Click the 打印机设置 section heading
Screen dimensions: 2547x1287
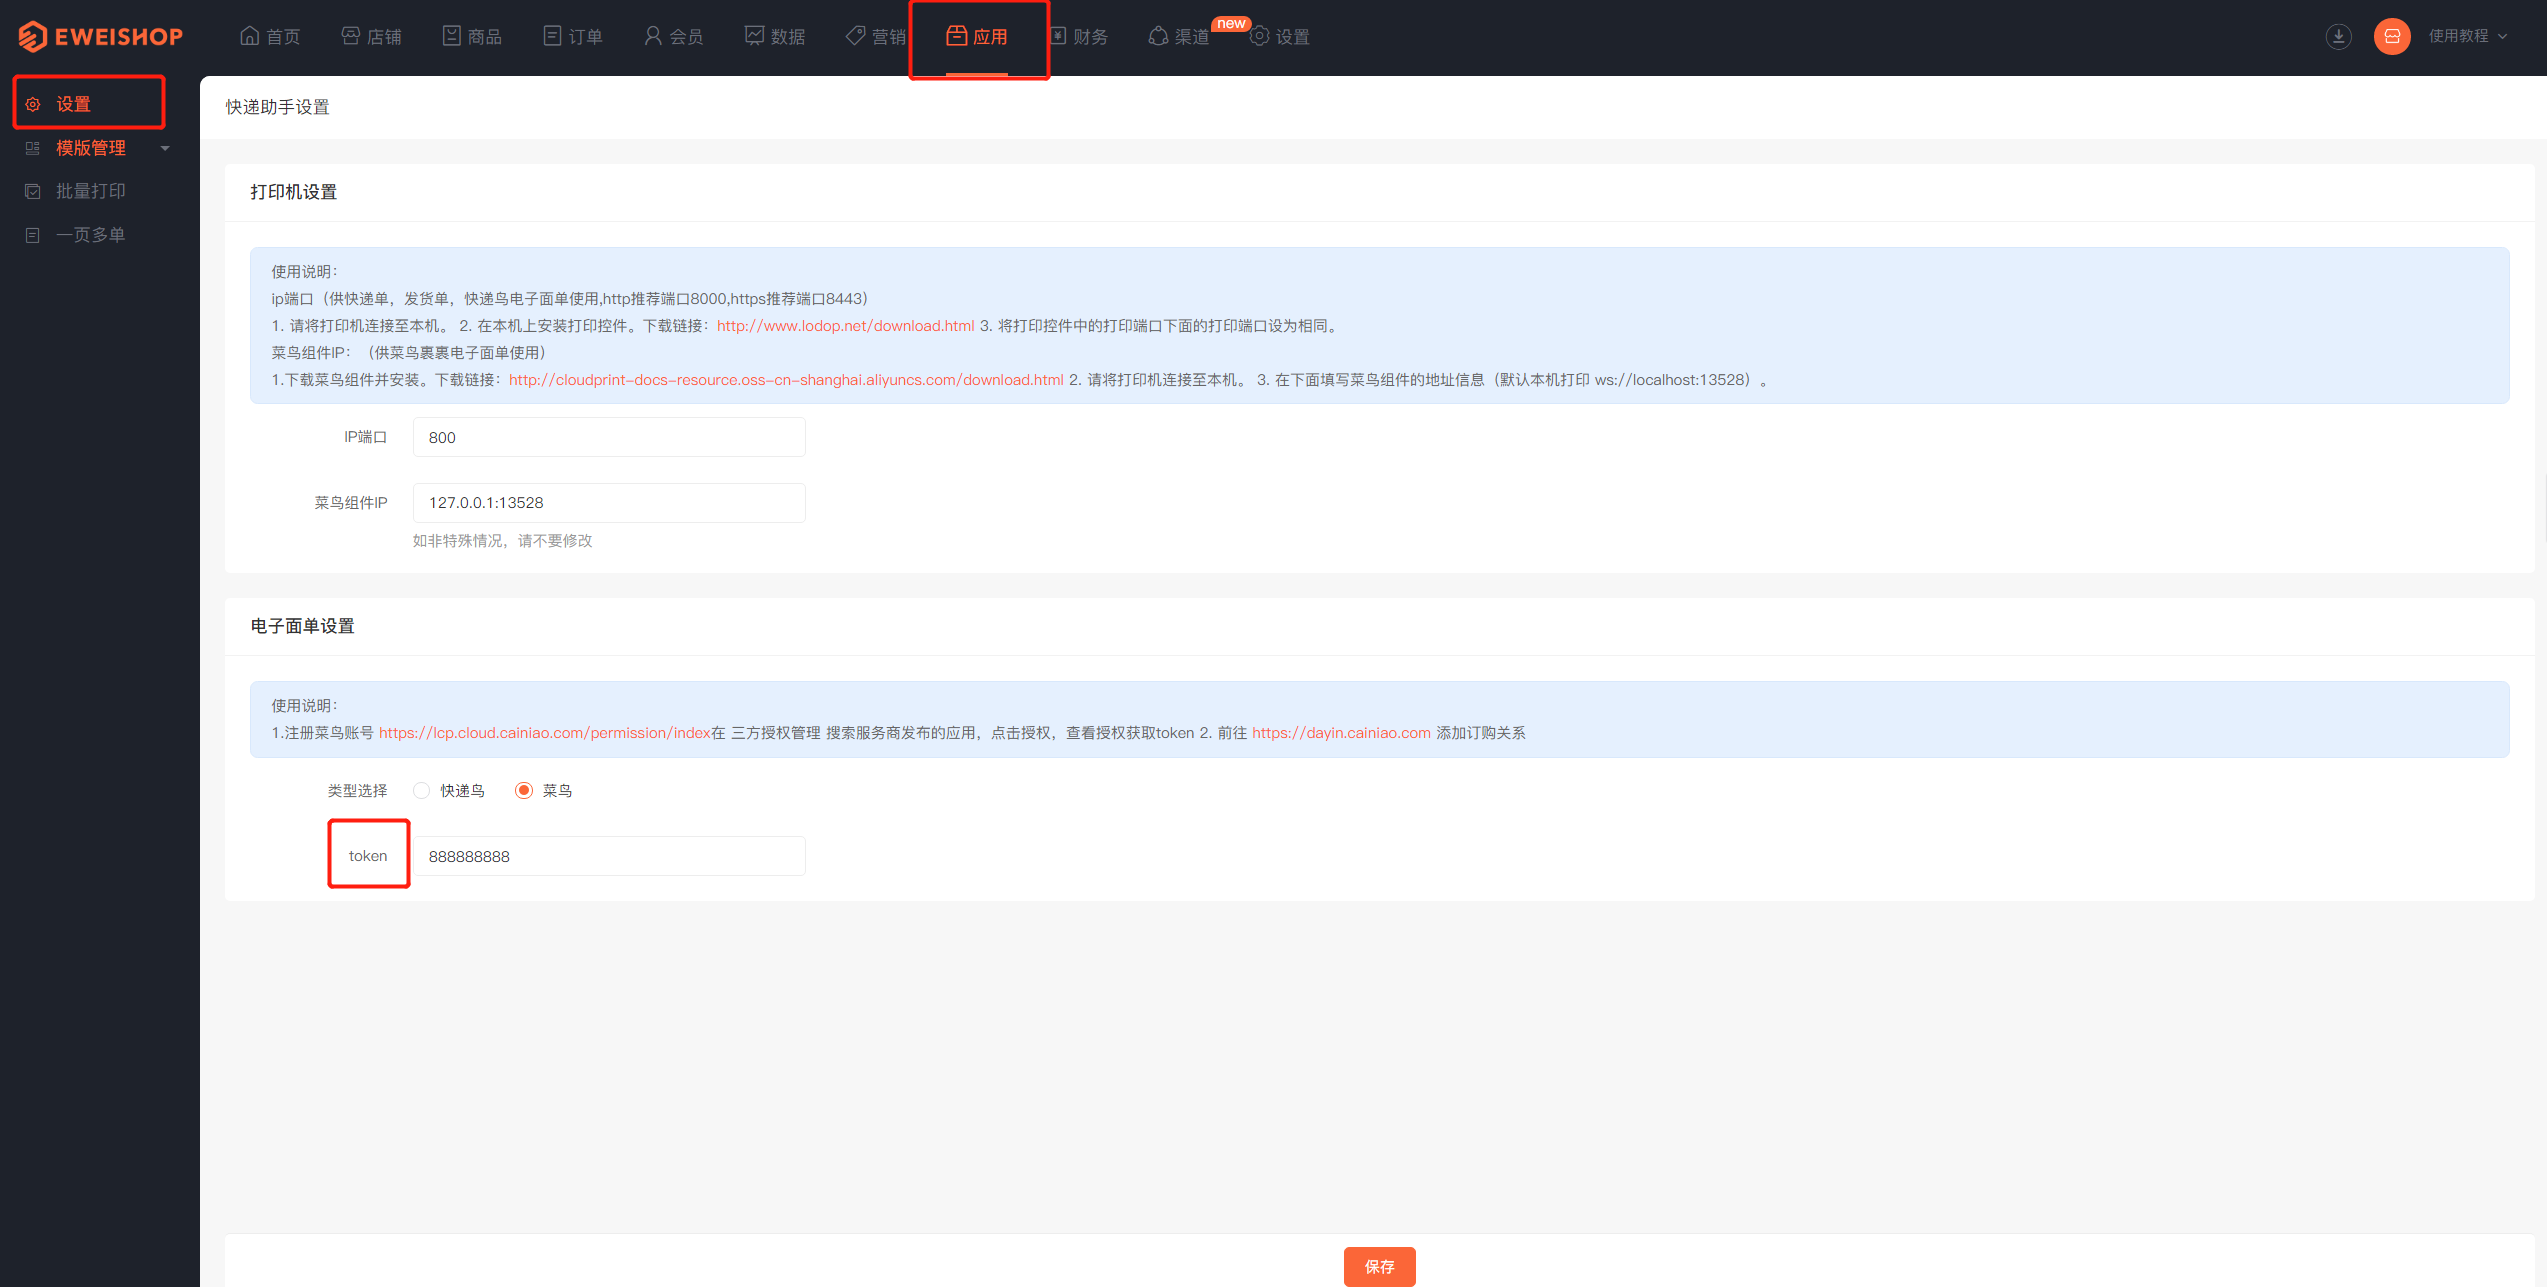[x=294, y=192]
